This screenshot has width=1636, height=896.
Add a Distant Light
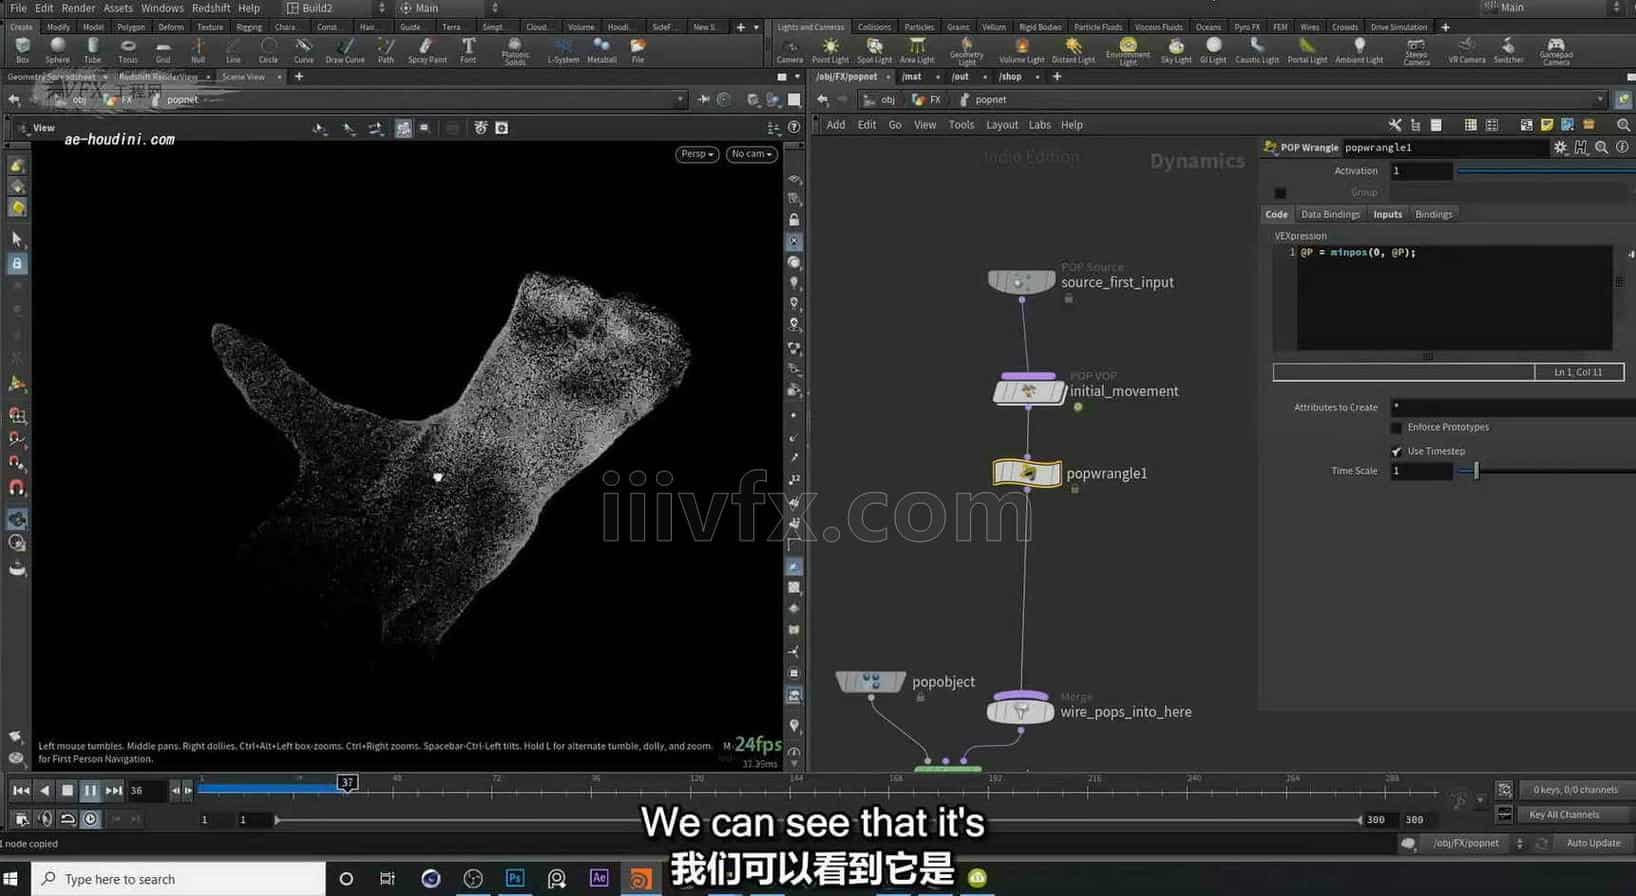[x=1073, y=51]
